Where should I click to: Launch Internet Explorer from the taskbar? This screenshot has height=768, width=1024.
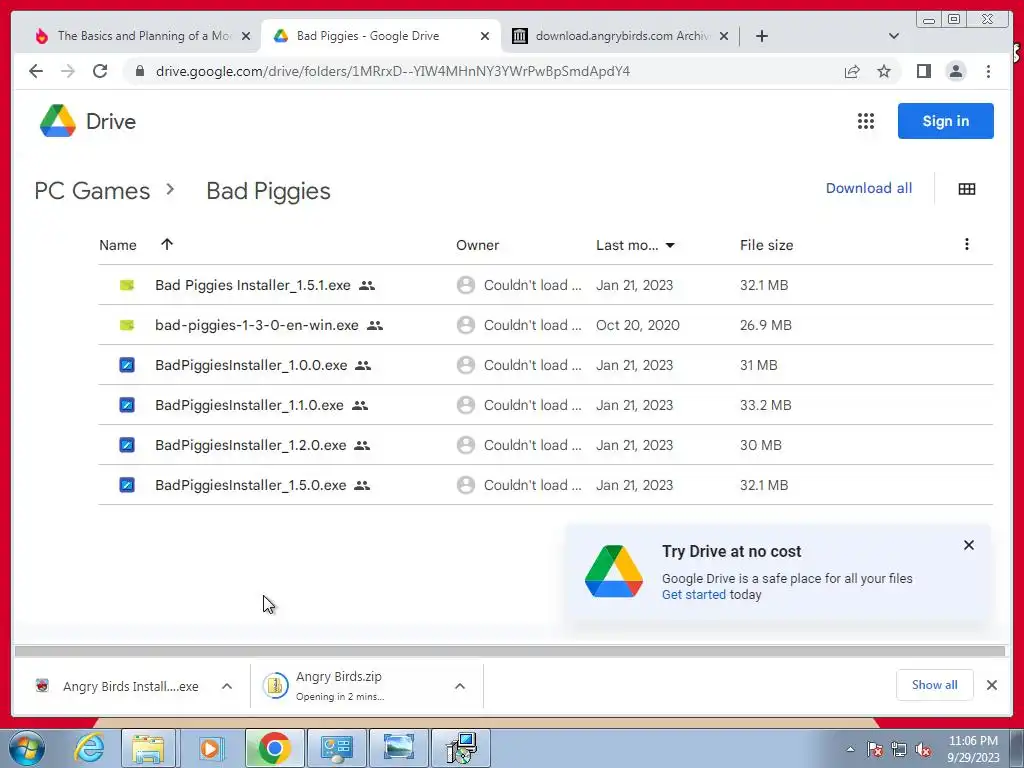[x=89, y=748]
